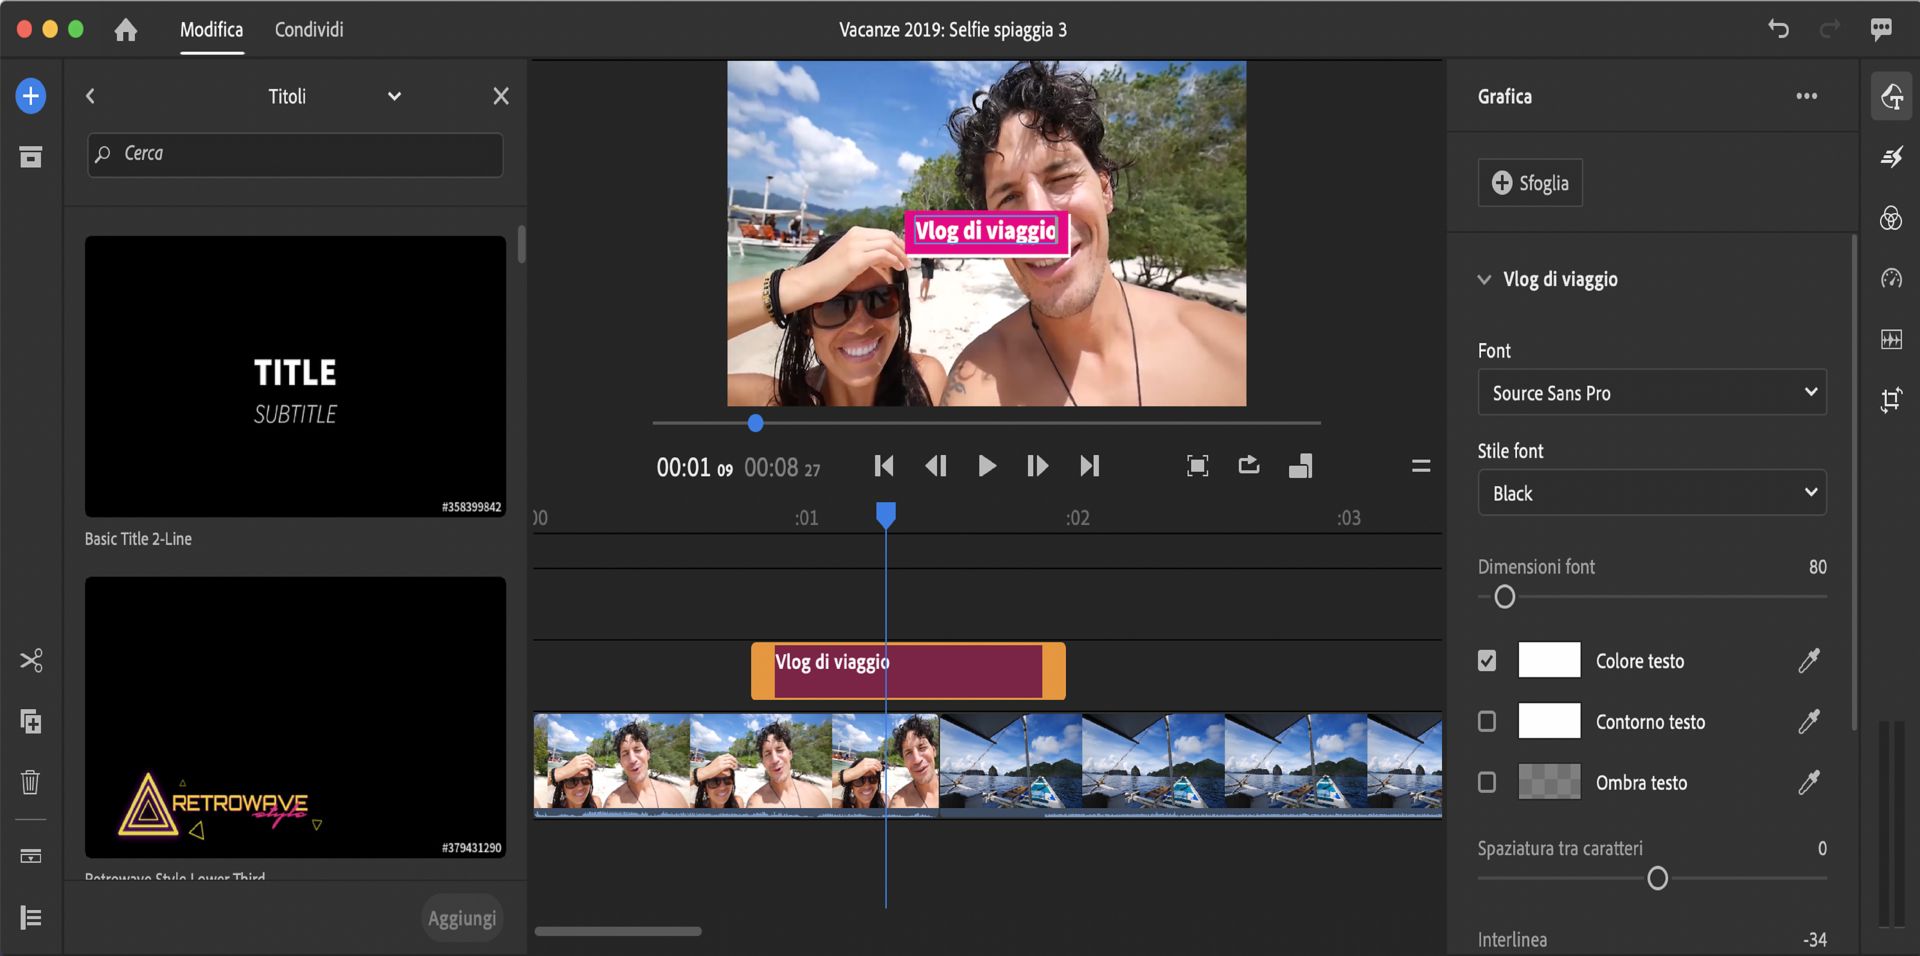Jump to the next edit point

tap(1089, 466)
